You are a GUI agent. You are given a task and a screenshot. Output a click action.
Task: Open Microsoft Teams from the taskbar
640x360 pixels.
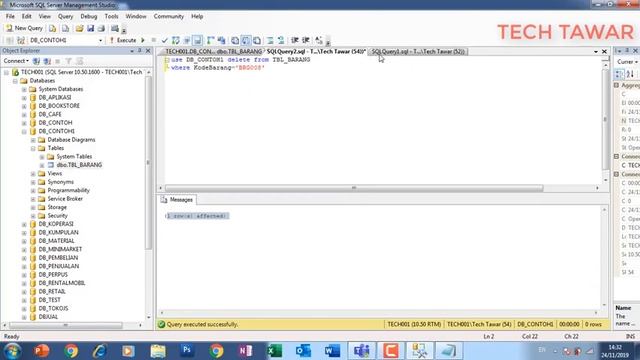point(362,351)
